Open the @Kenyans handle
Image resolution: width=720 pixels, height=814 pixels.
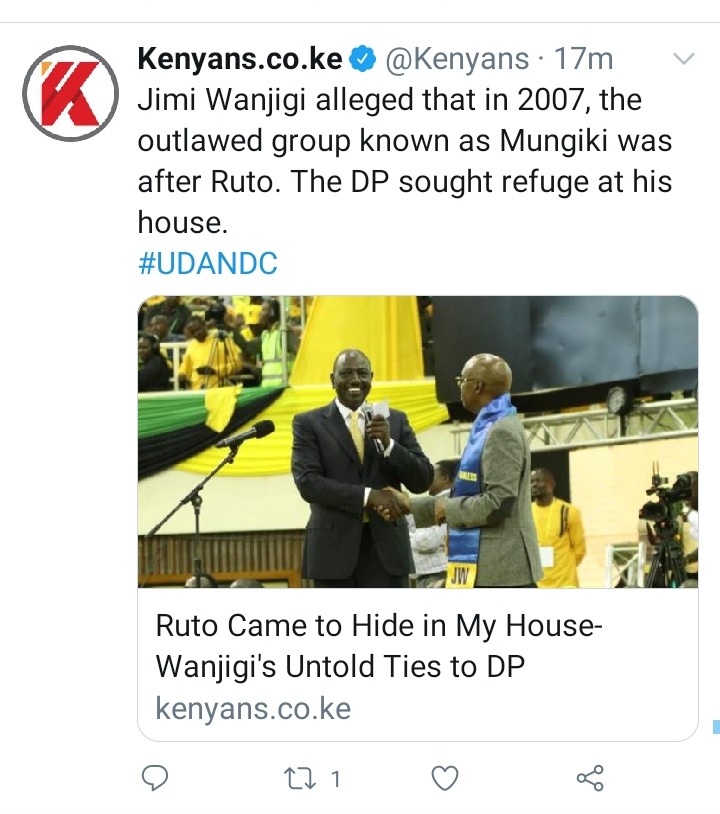point(456,59)
